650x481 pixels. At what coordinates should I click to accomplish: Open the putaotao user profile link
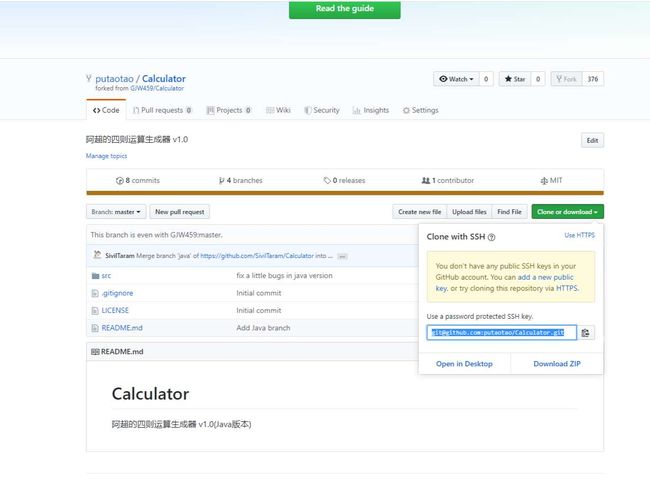[x=114, y=78]
